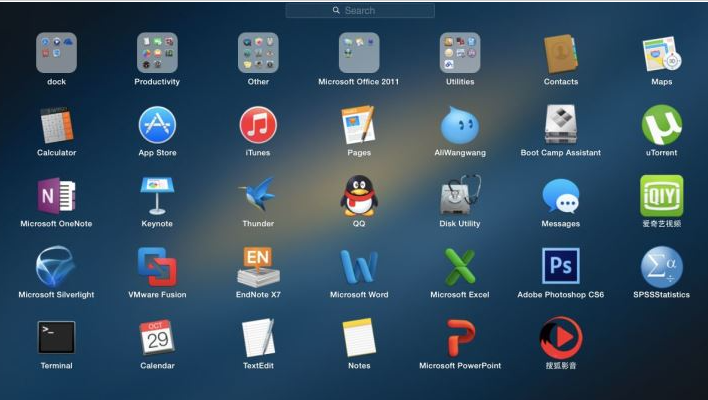Viewport: 708px width, 400px height.
Task: Launch Microsoft OneNote
Action: pyautogui.click(x=56, y=196)
